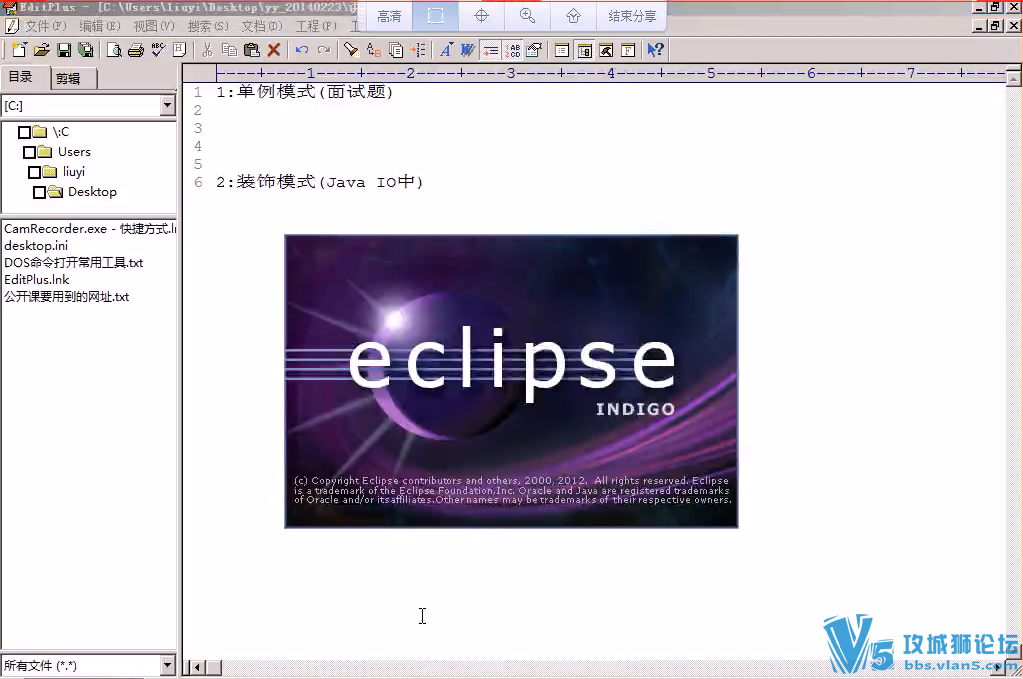Screen dimensions: 1023x679
Task: Click the F window toolbar icon
Action: 628,50
